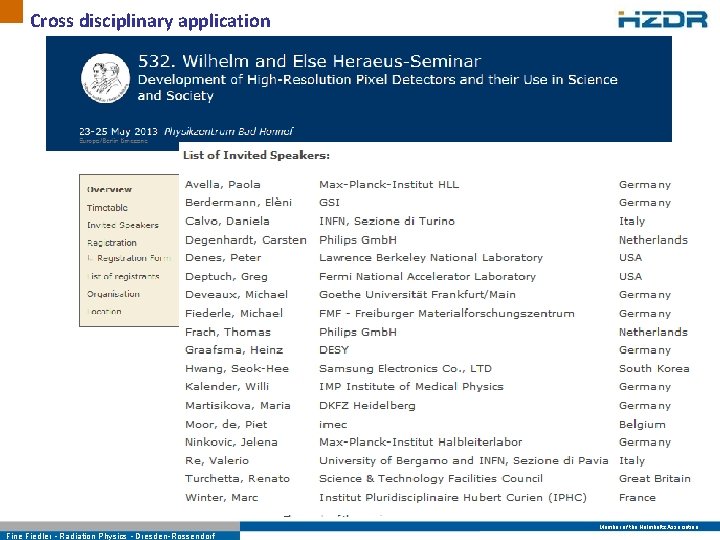Viewport: 720px width, 540px height.
Task: Click country 'Belgium'
Action: [642, 424]
